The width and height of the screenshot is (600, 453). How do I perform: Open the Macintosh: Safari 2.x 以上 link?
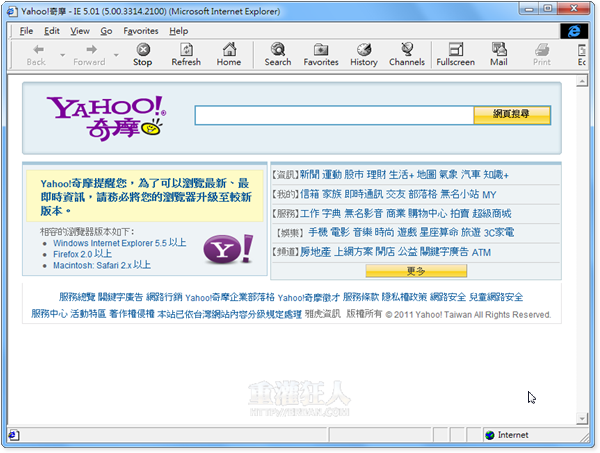(x=102, y=265)
